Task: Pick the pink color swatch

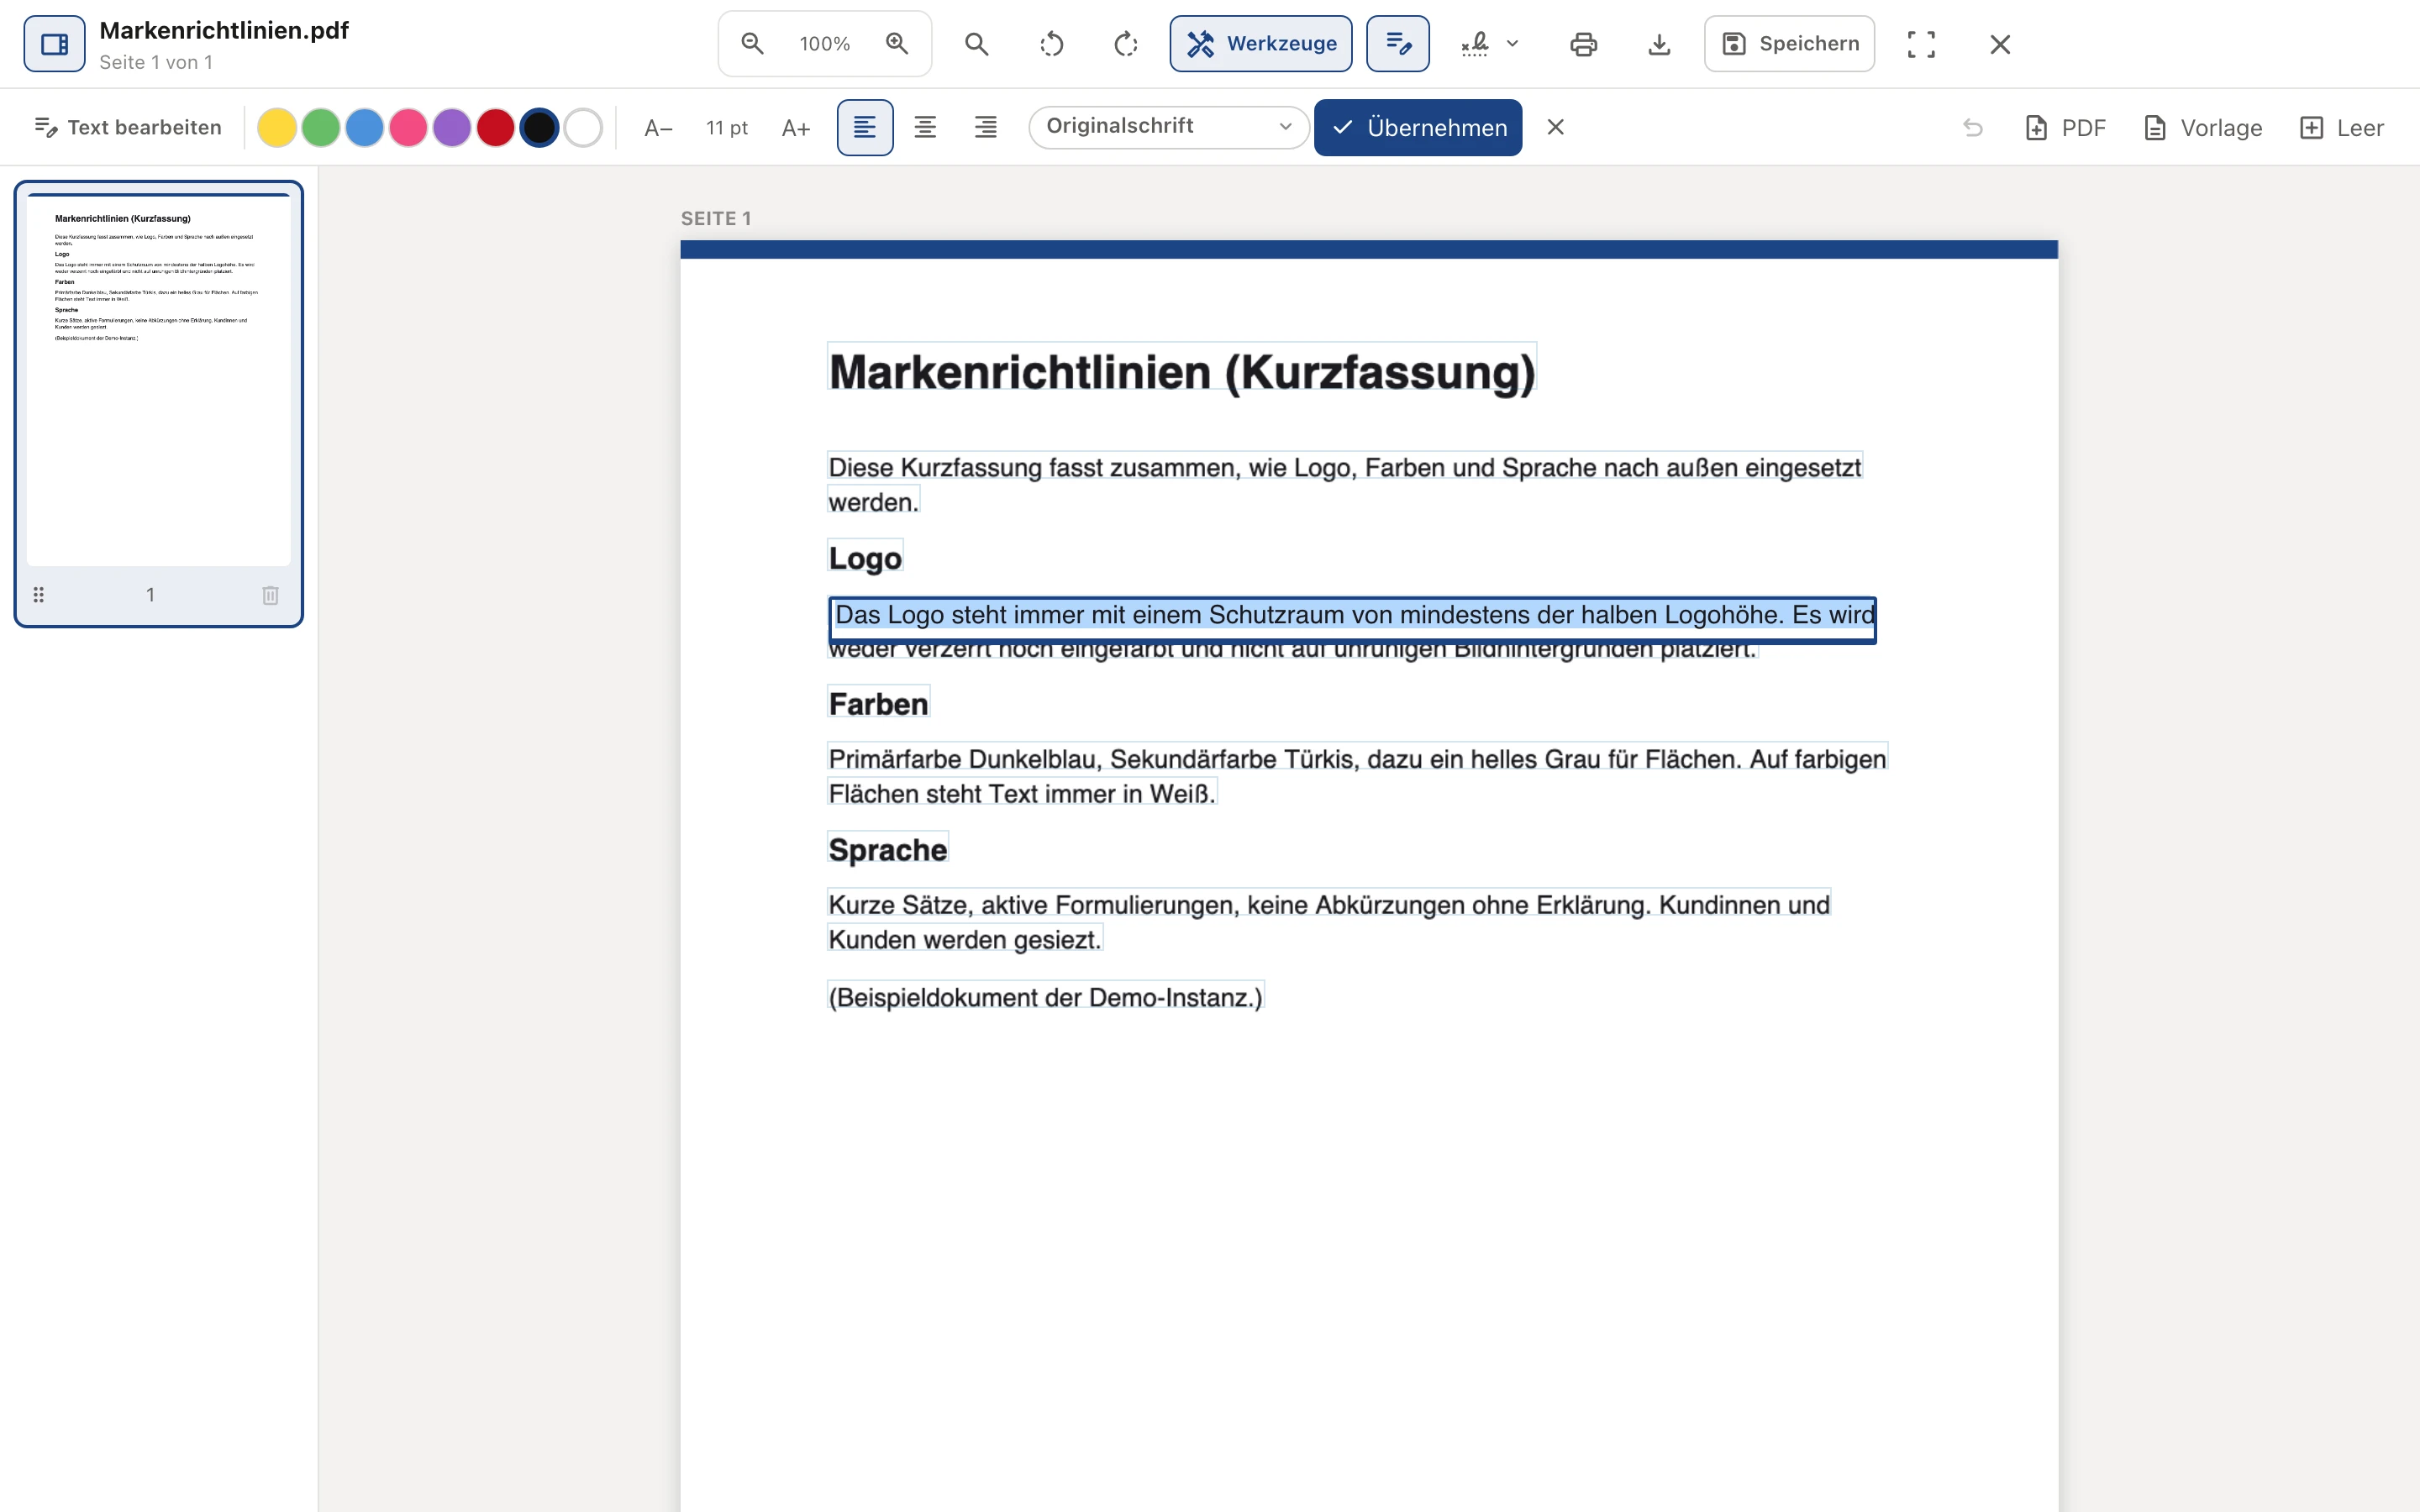Action: [408, 128]
